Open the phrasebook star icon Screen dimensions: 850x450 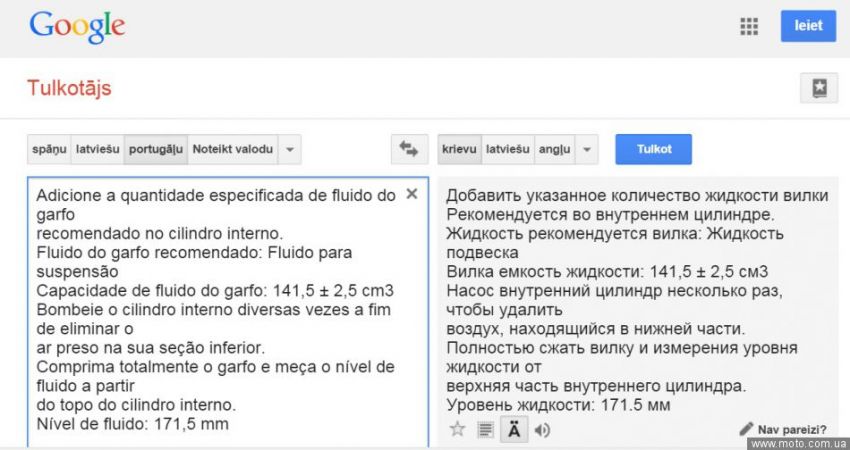[819, 88]
